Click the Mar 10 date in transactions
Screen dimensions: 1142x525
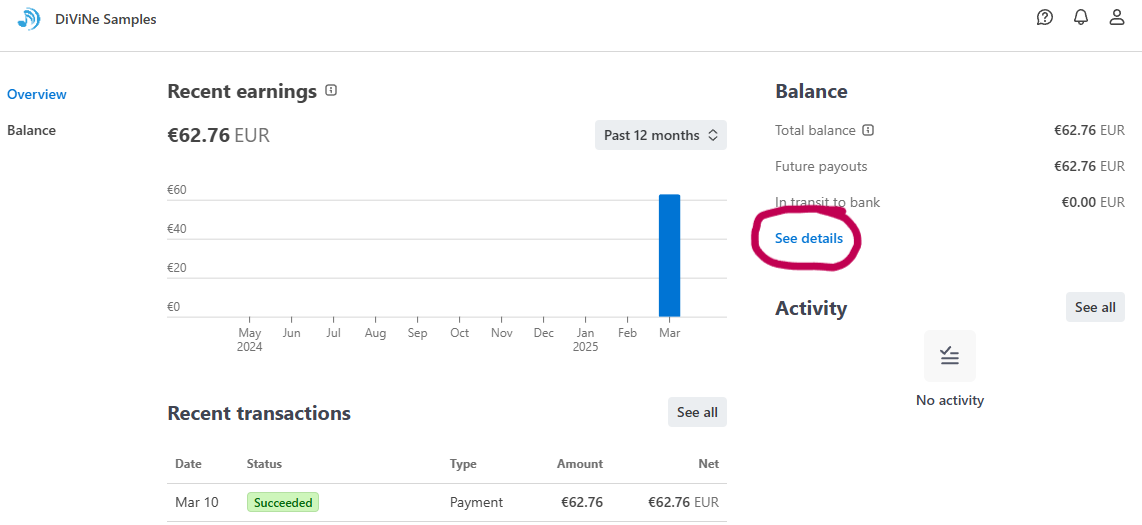click(197, 502)
